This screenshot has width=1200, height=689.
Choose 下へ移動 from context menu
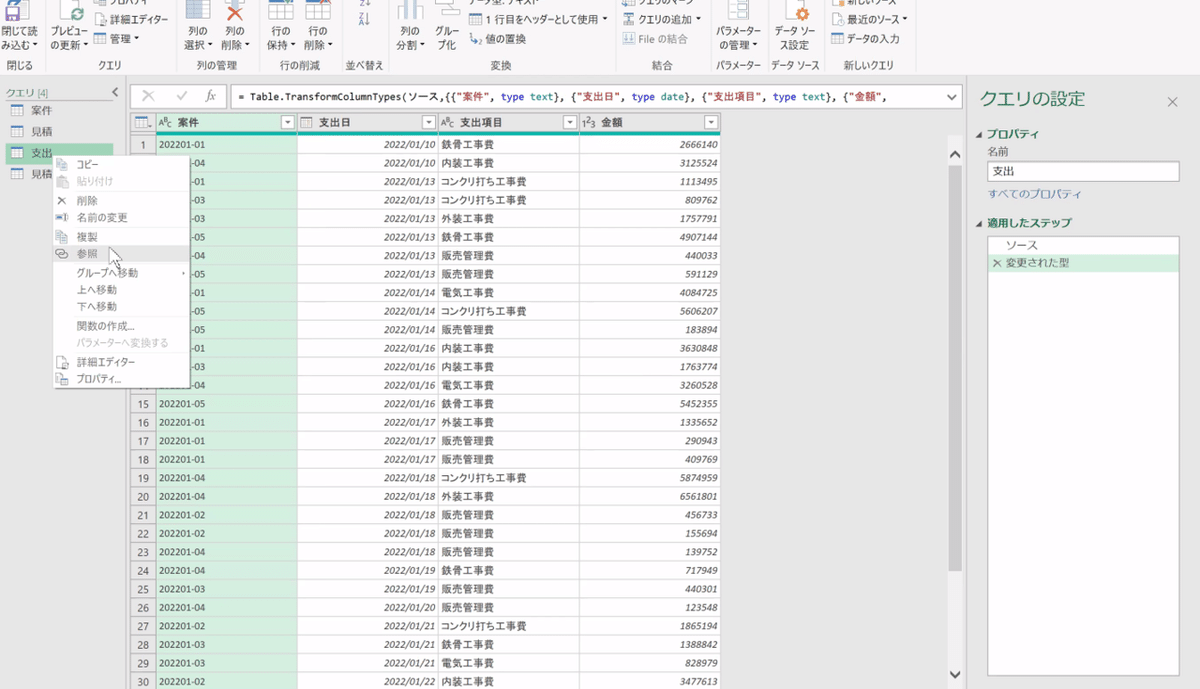[x=120, y=307]
